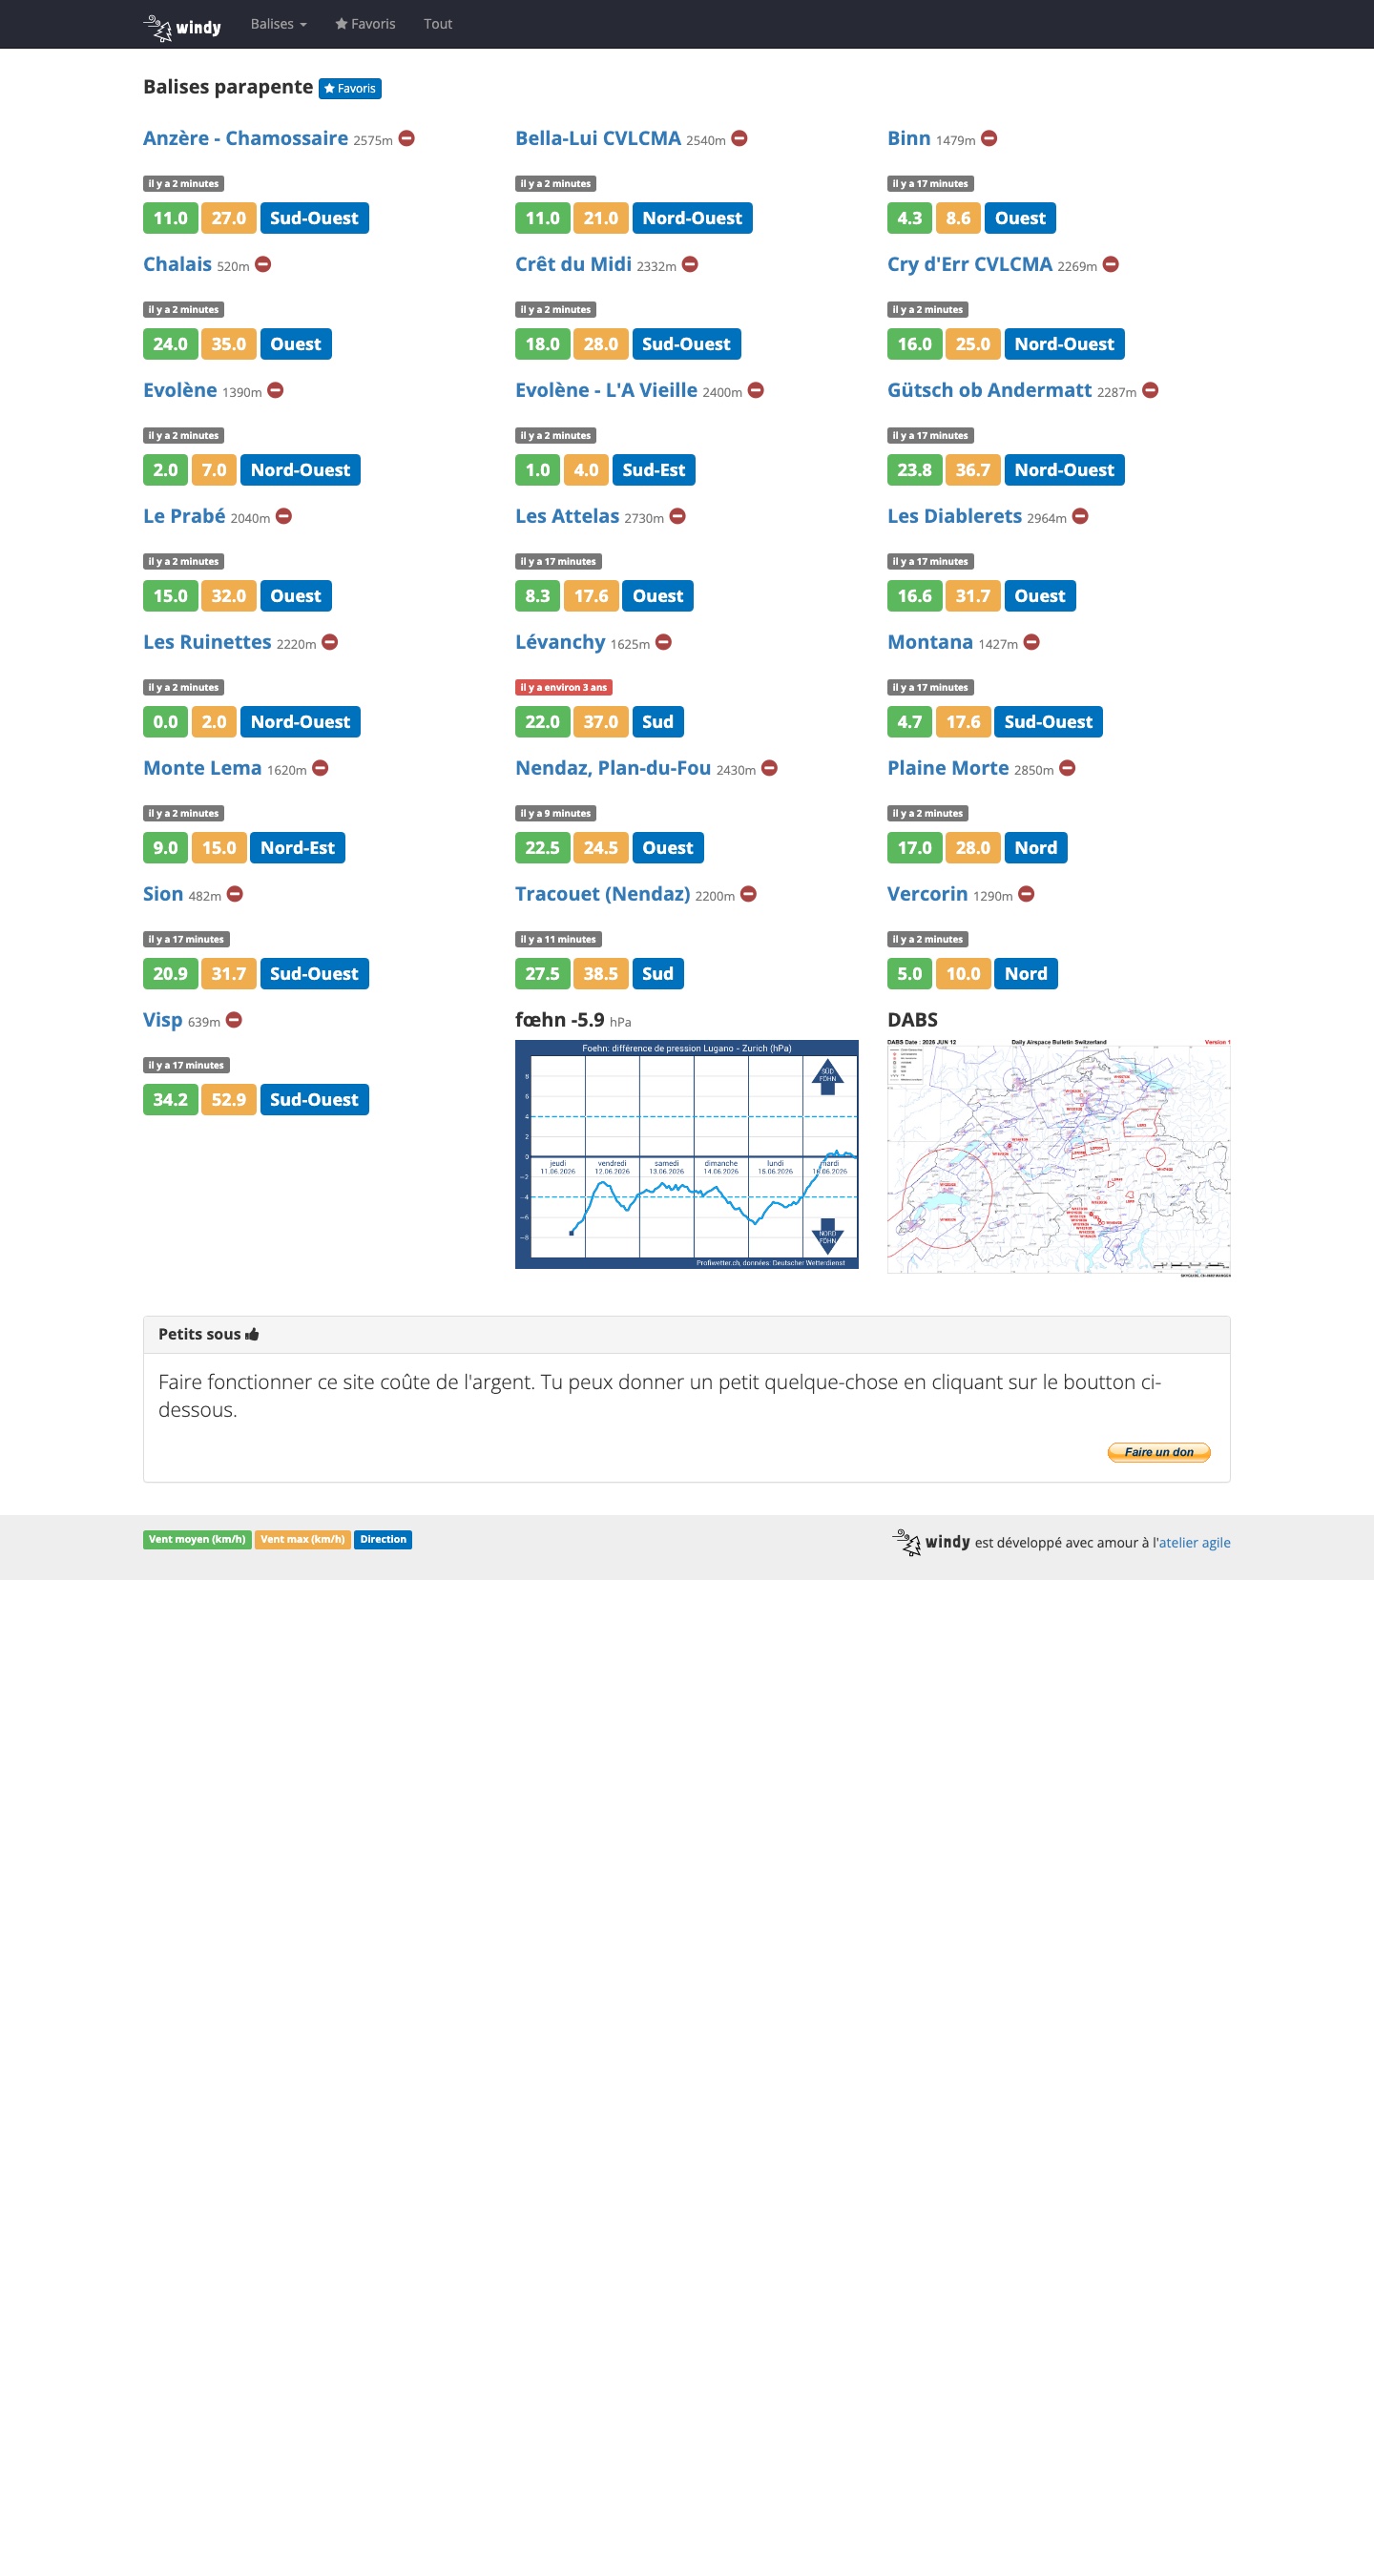Screen dimensions: 1374x2576
Task: Click the Direction legend badge
Action: pos(383,1540)
